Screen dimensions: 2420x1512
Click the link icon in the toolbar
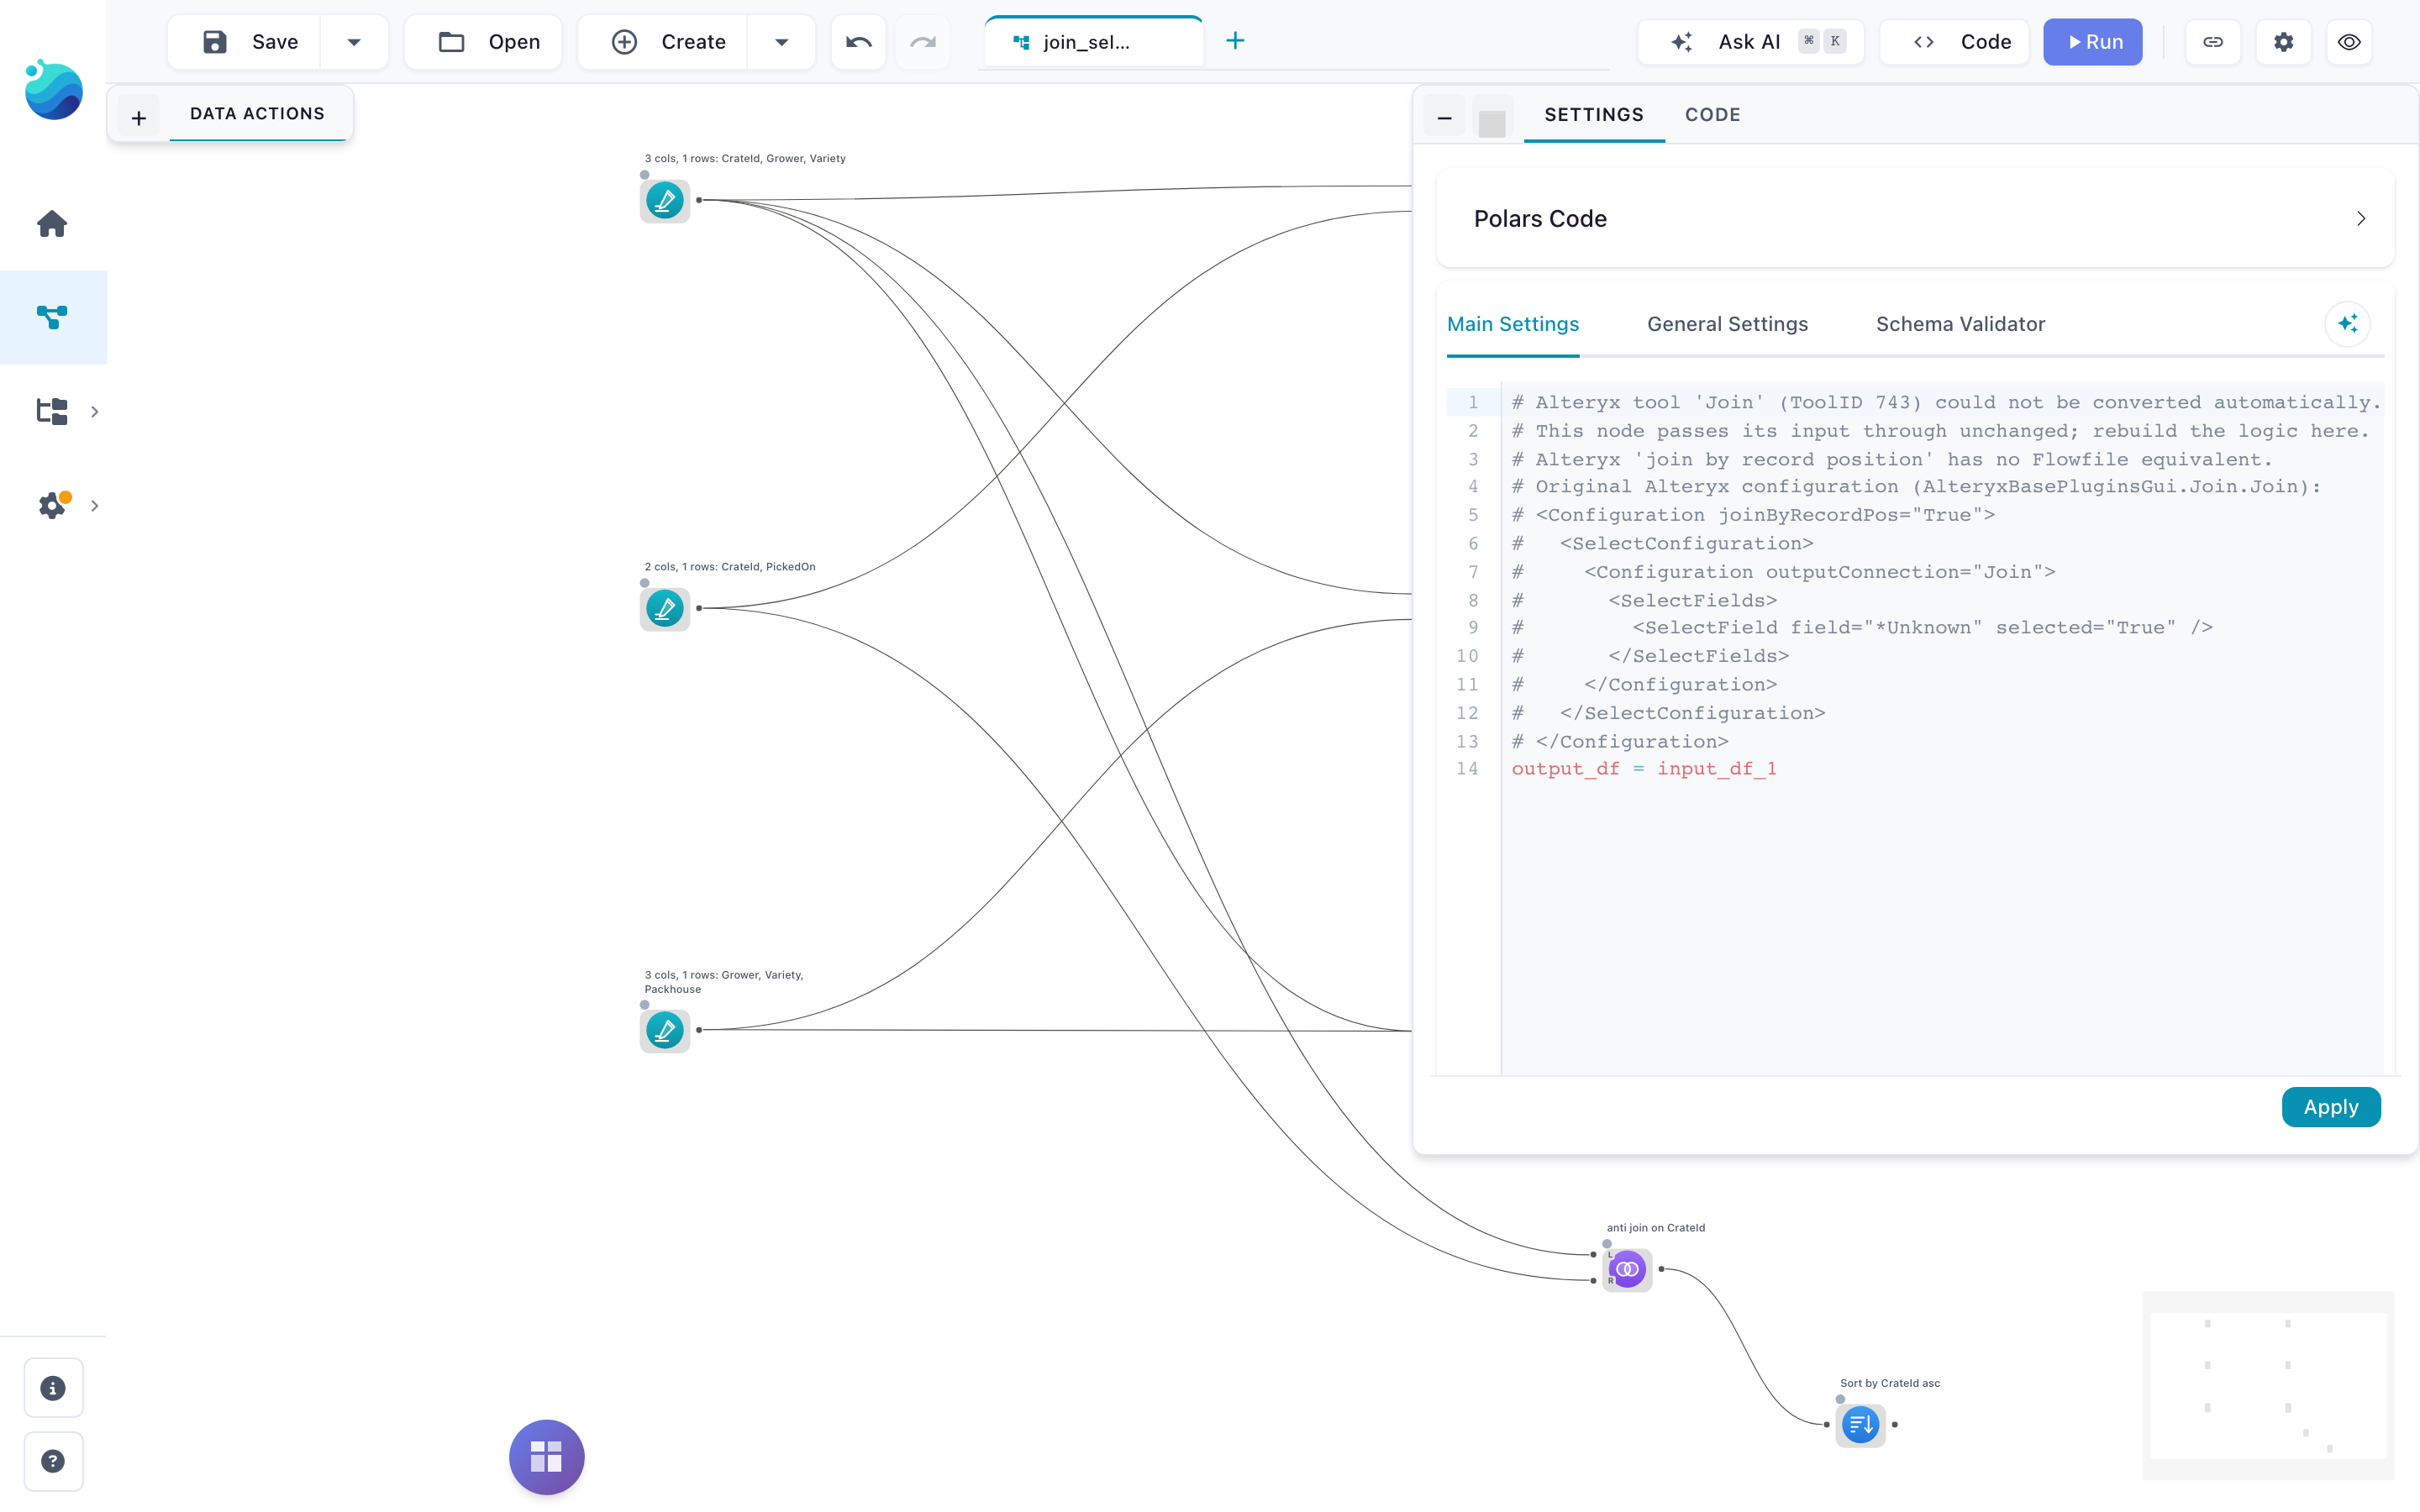[x=2213, y=42]
